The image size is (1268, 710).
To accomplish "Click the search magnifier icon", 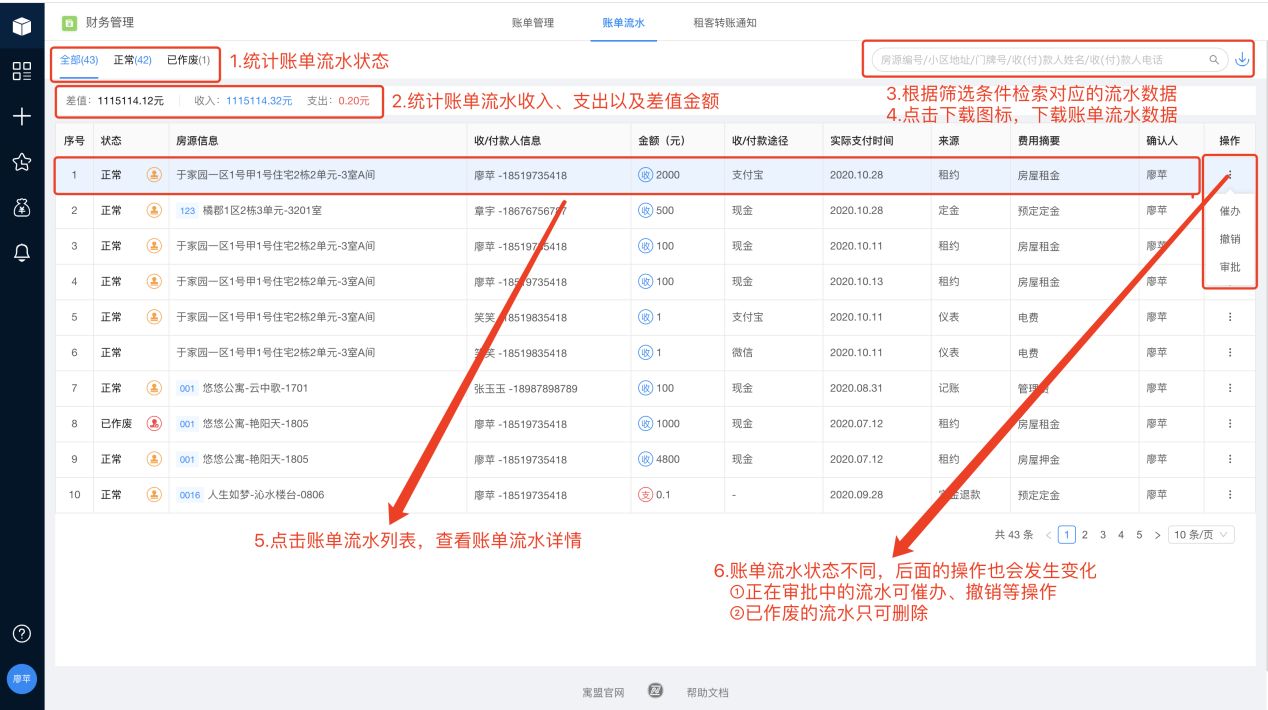I will pos(1214,60).
